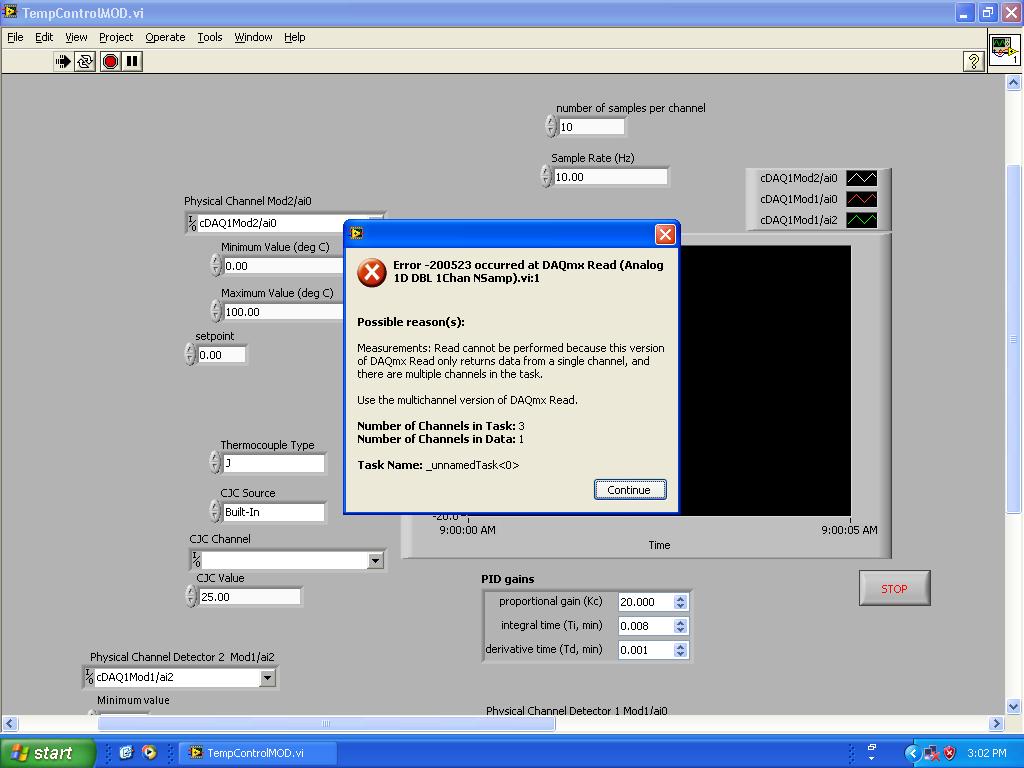1024x768 pixels.
Task: Click integral time (Ti, min) stepper arrows
Action: point(680,626)
